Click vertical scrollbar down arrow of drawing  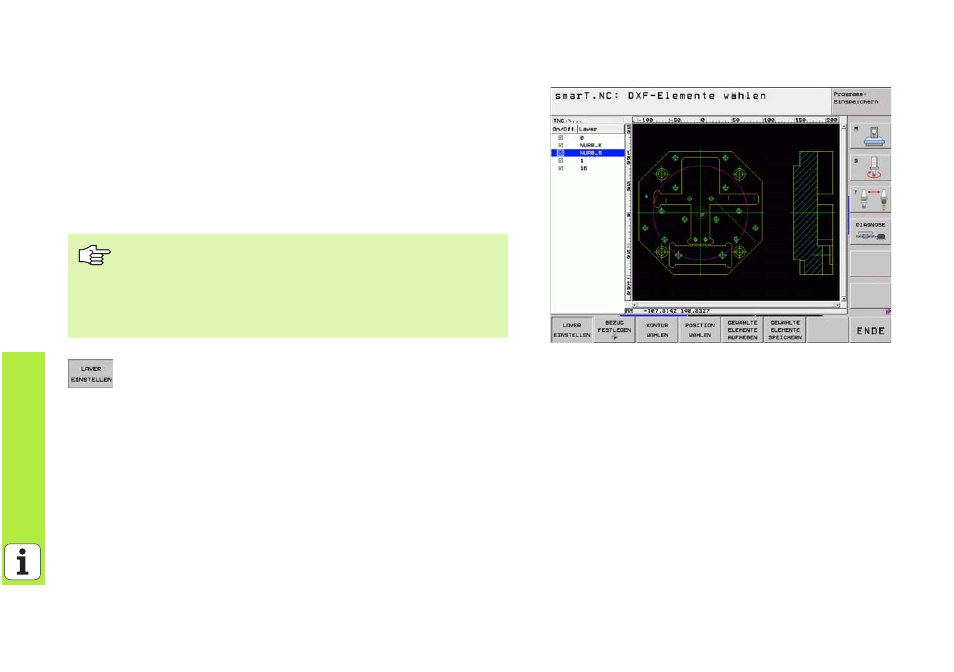(x=844, y=298)
